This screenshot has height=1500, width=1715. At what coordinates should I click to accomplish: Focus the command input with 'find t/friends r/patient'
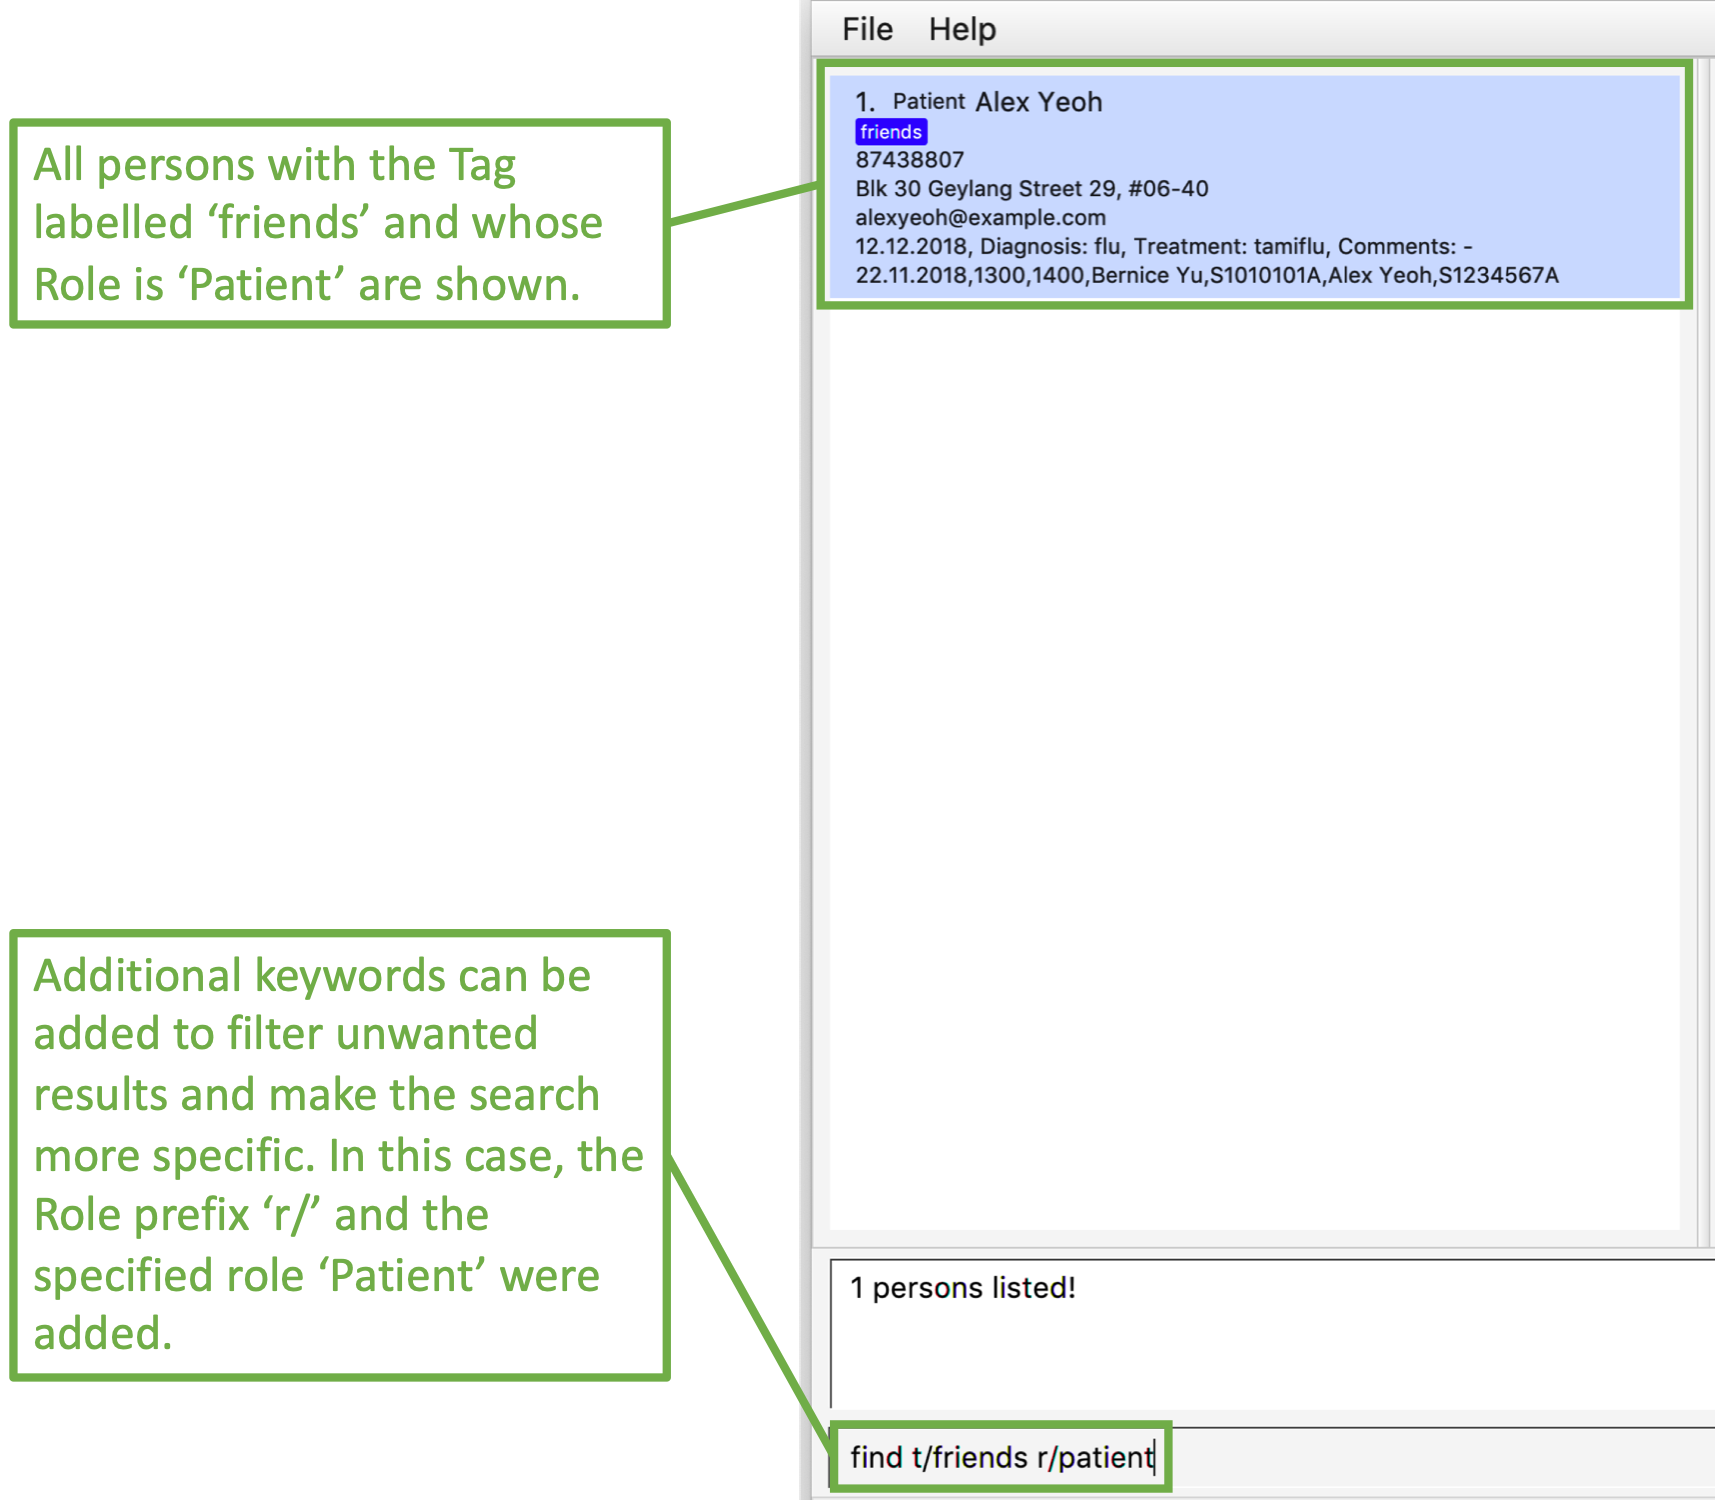(x=1272, y=1457)
